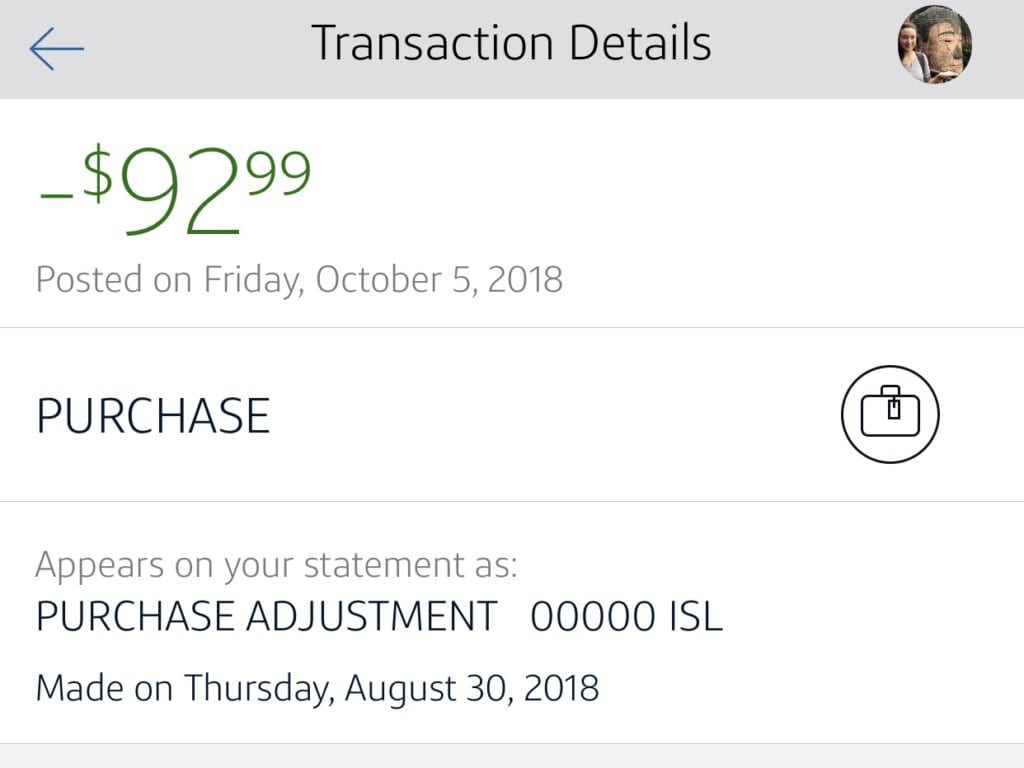
Task: Select the PURCHASE ADJUSTMENT text
Action: coord(266,617)
